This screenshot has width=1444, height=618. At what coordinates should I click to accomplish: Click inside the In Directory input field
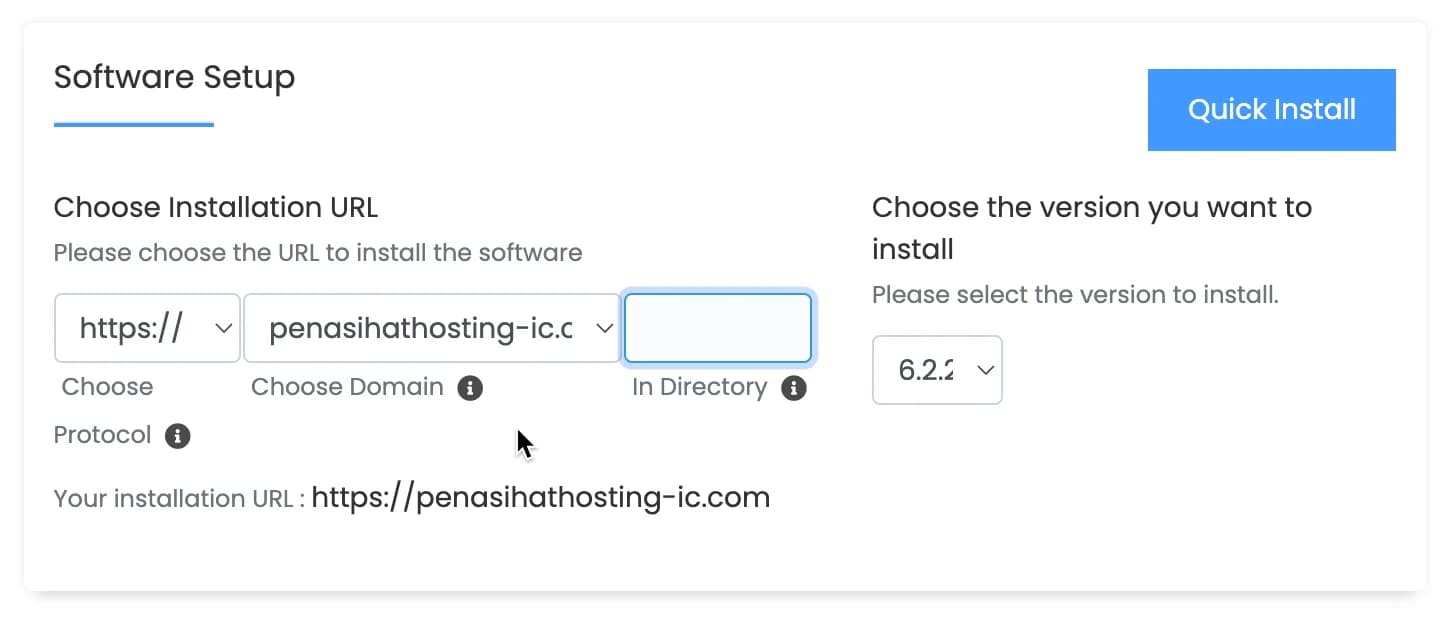click(x=718, y=328)
